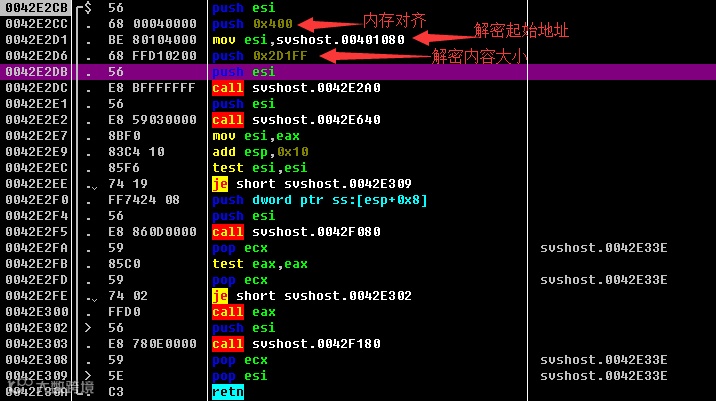Click hex bytes E8 59030000
Viewport: 716px width, 401px height.
coord(152,120)
